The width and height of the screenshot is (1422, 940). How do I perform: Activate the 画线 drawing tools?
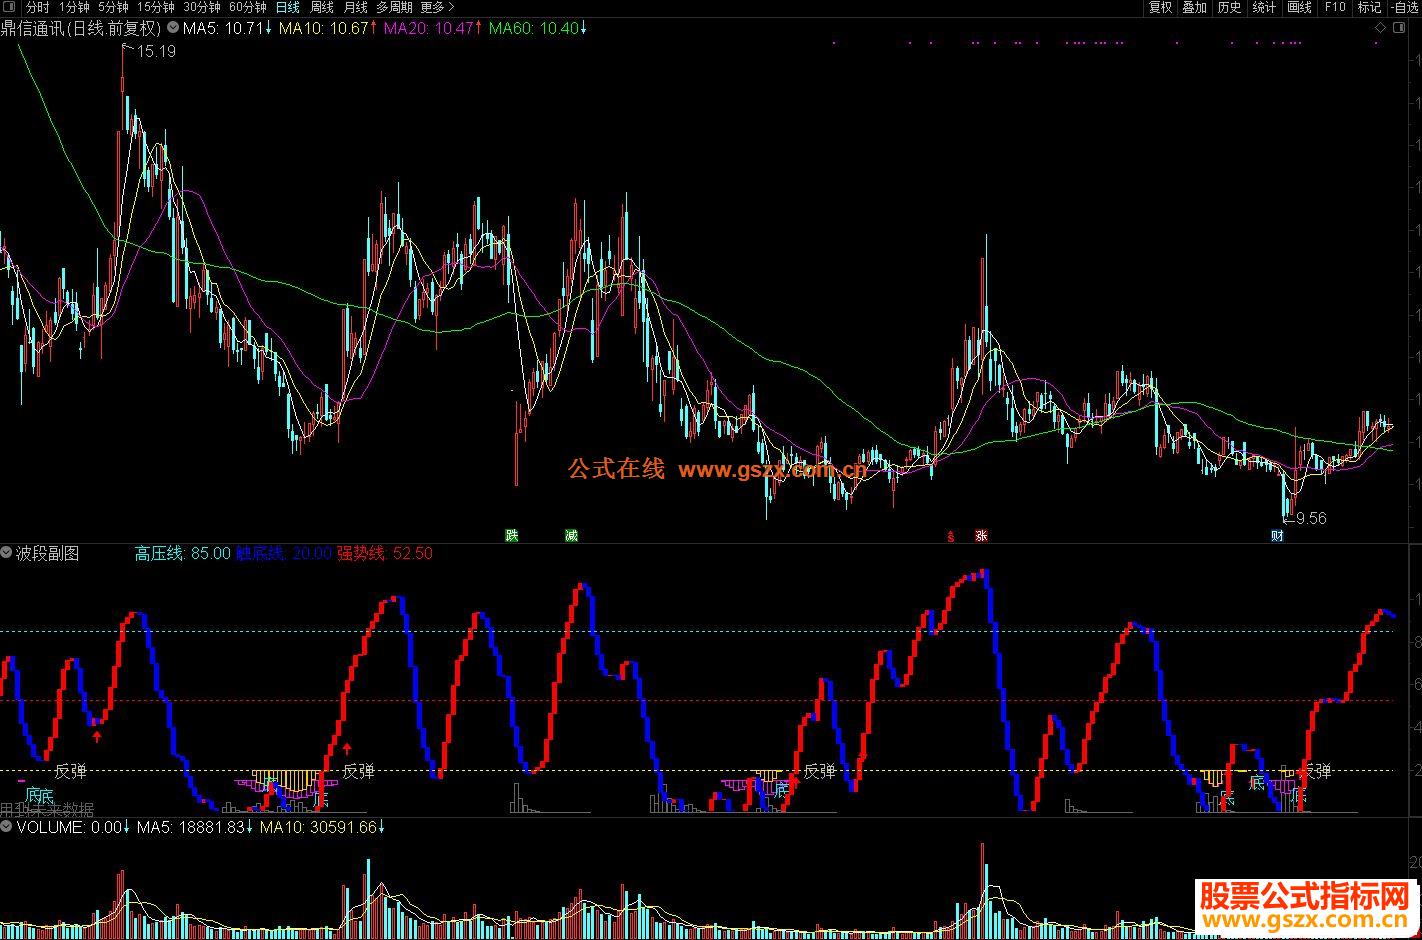pos(1299,7)
